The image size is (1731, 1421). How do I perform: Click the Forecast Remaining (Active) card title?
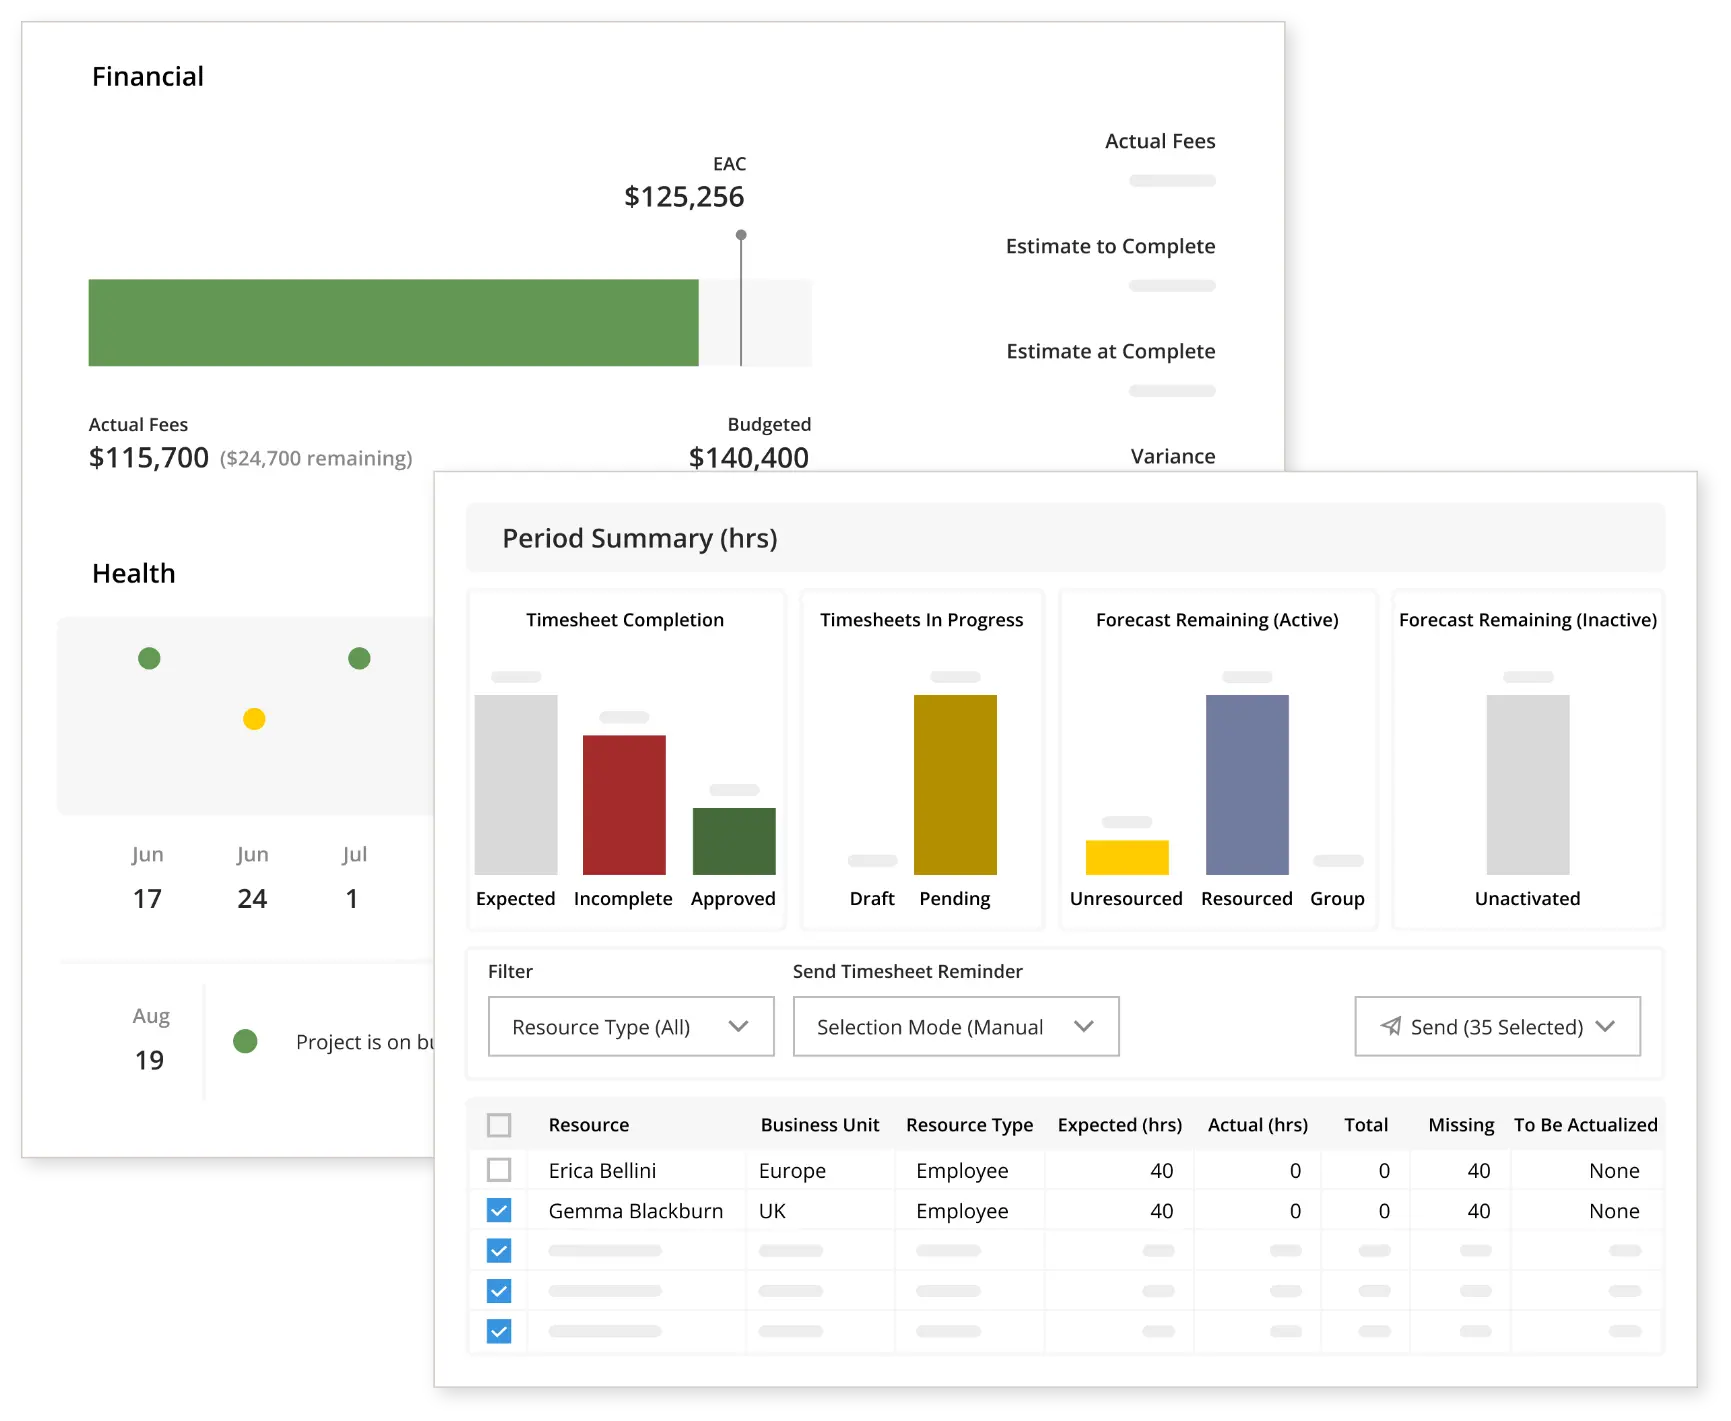(1217, 620)
